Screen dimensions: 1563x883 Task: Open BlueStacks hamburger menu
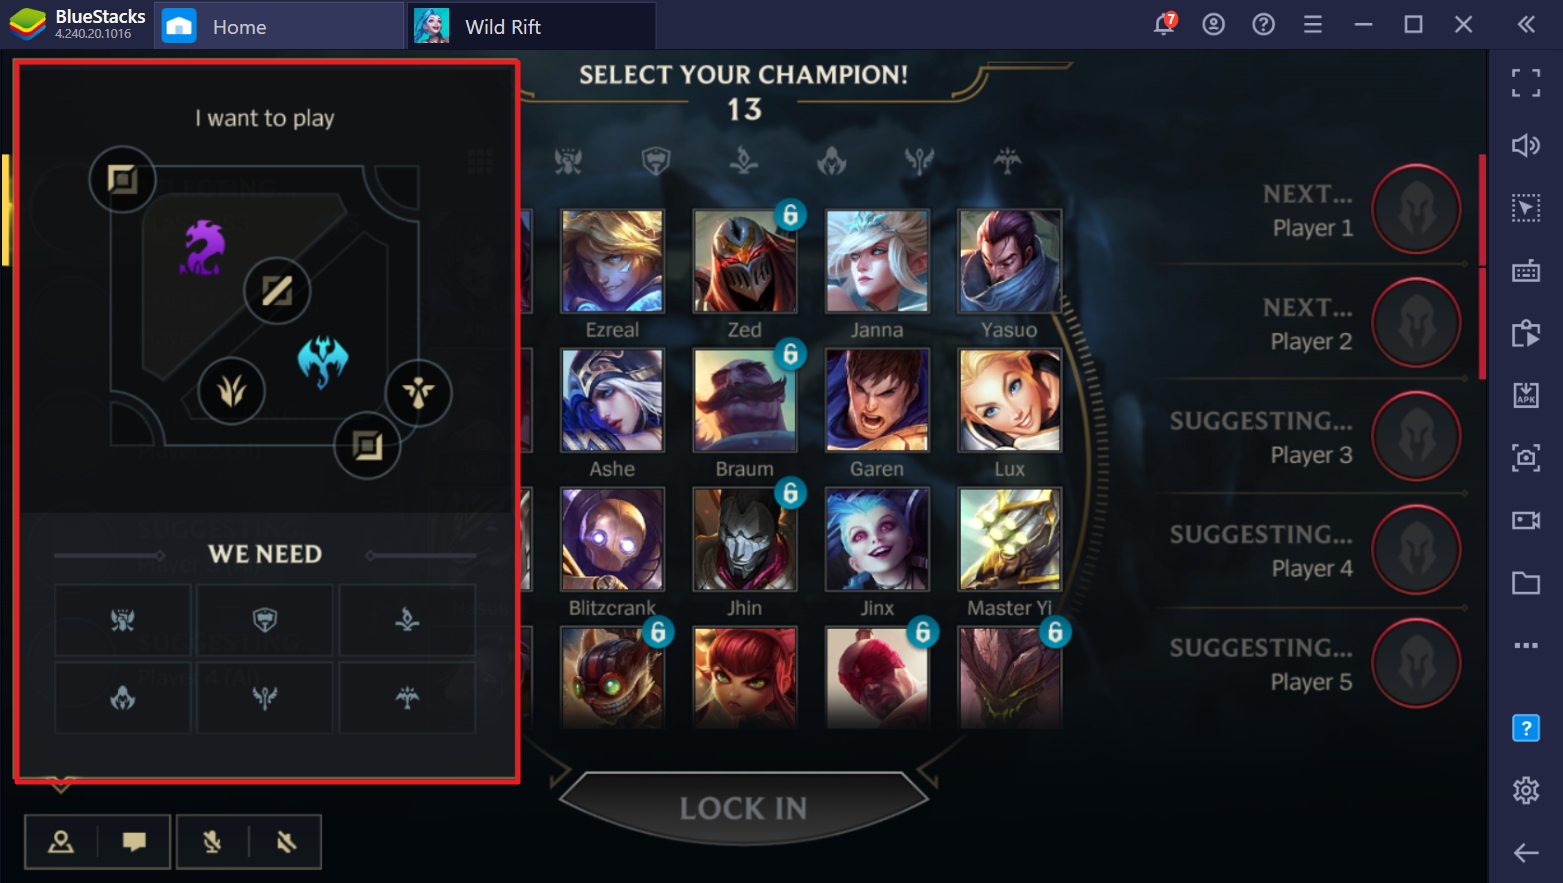pos(1313,25)
